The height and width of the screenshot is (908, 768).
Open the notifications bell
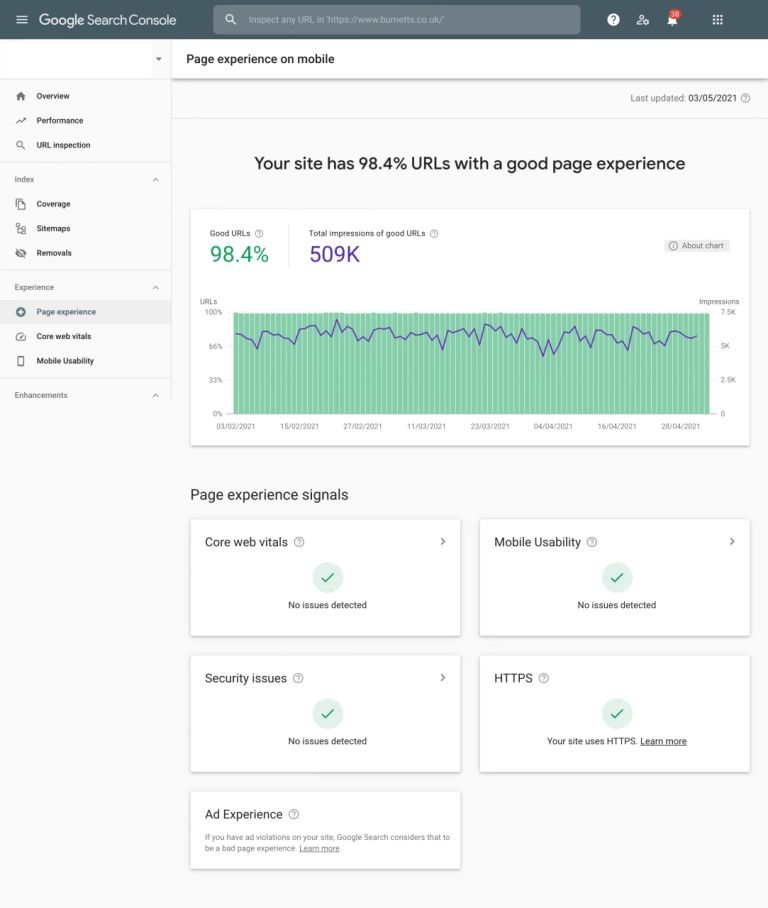672,20
